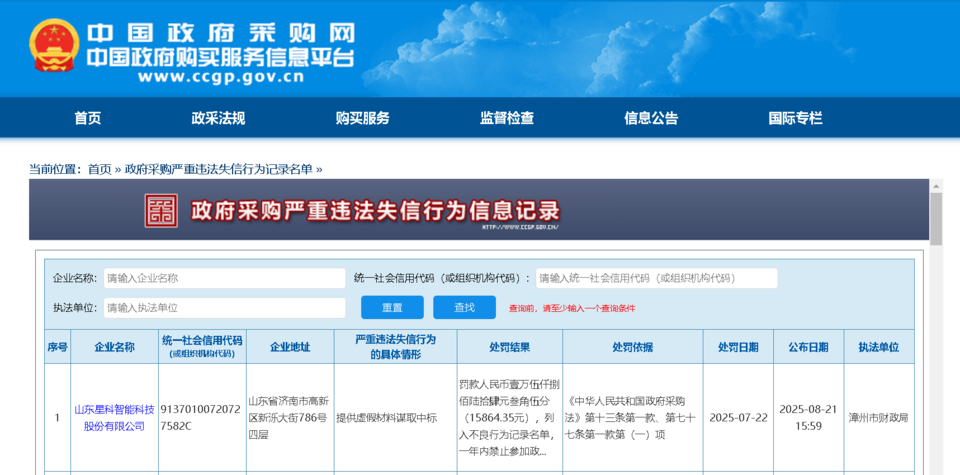Viewport: 960px width, 475px height.
Task: Click the 处罚依据 column header
Action: point(632,347)
